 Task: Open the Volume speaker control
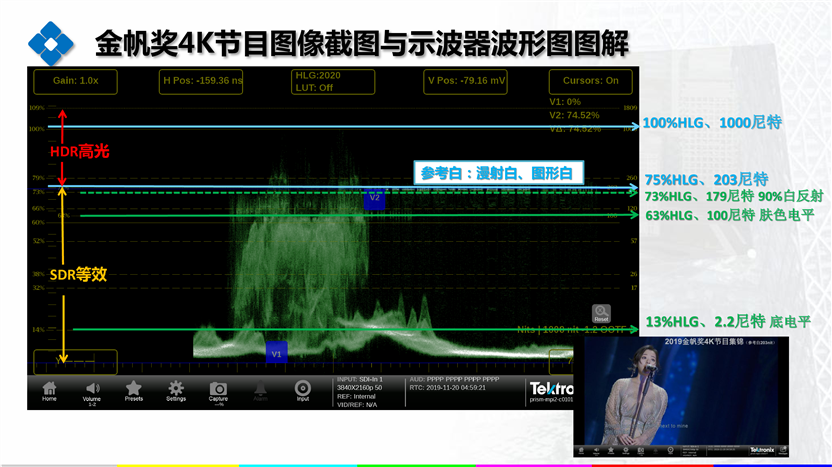pyautogui.click(x=92, y=389)
